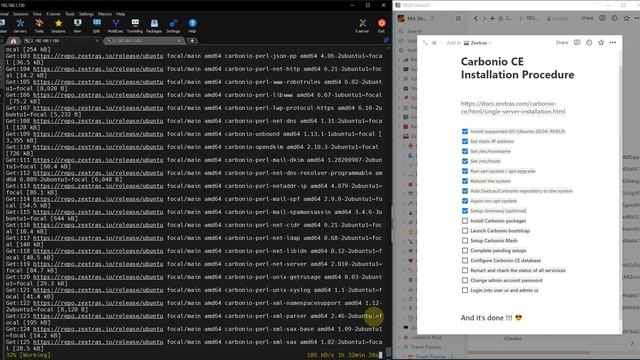Open Notion workspace switcher dropdown
Screen dimensions: 640x360
[416, 18]
